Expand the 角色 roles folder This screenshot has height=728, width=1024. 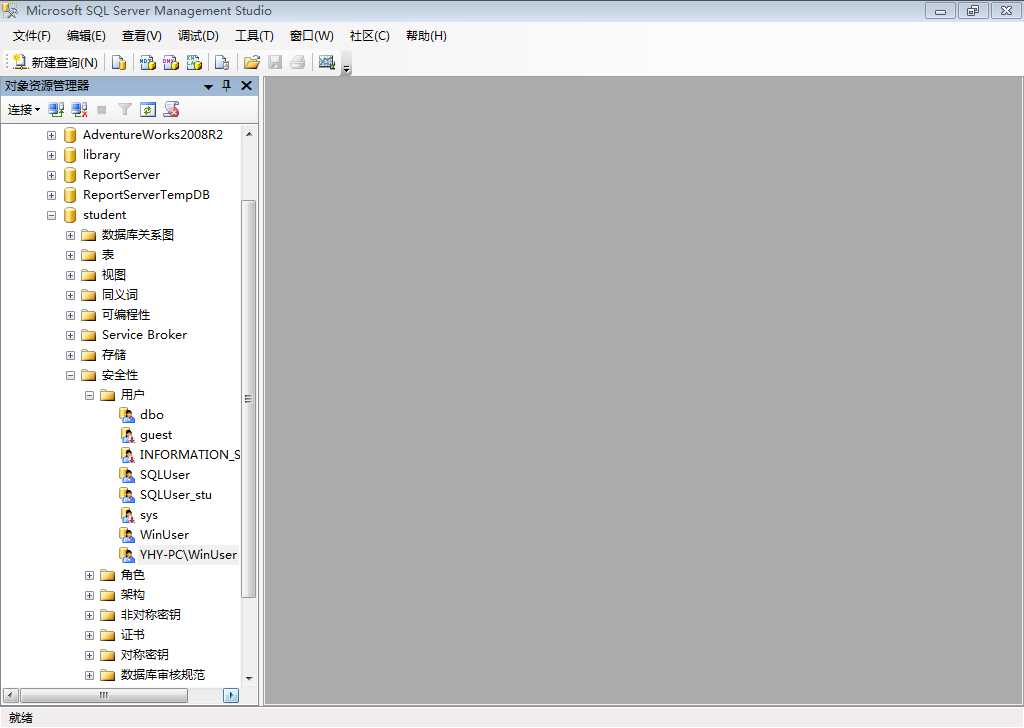(x=89, y=576)
